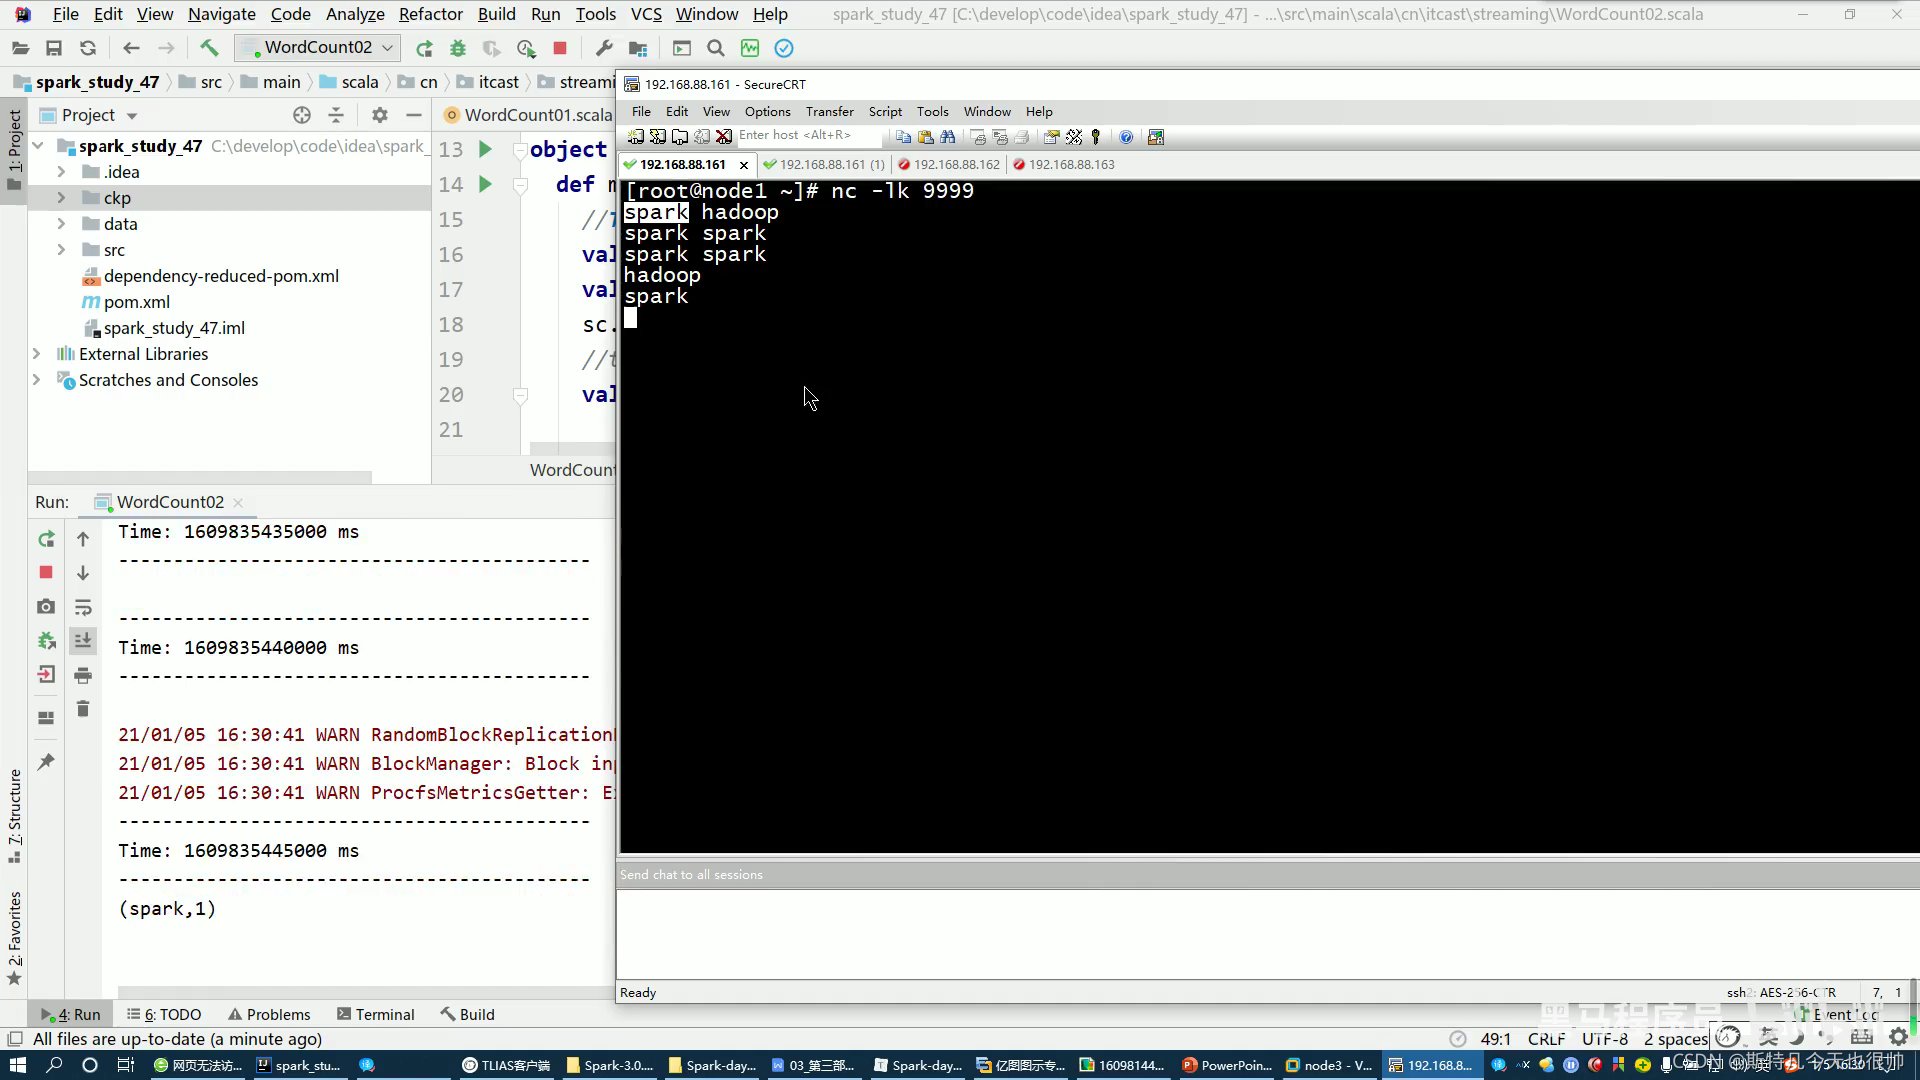Click the green Debug bug icon
This screenshot has height=1080, width=1920.
click(x=458, y=48)
